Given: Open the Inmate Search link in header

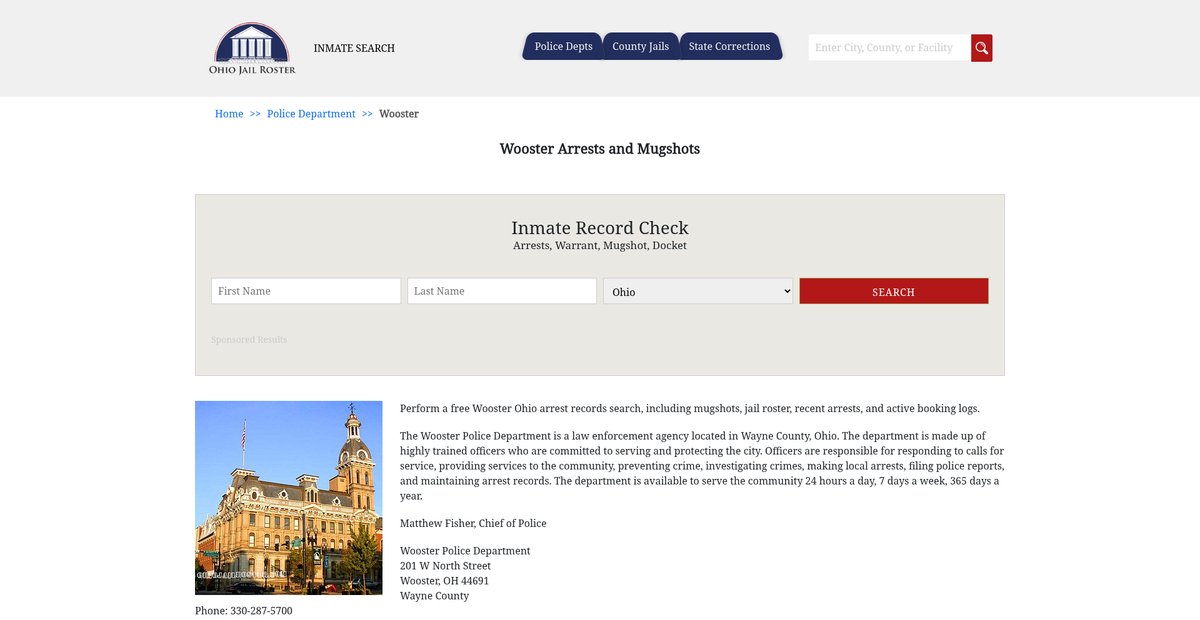Looking at the screenshot, I should (354, 48).
